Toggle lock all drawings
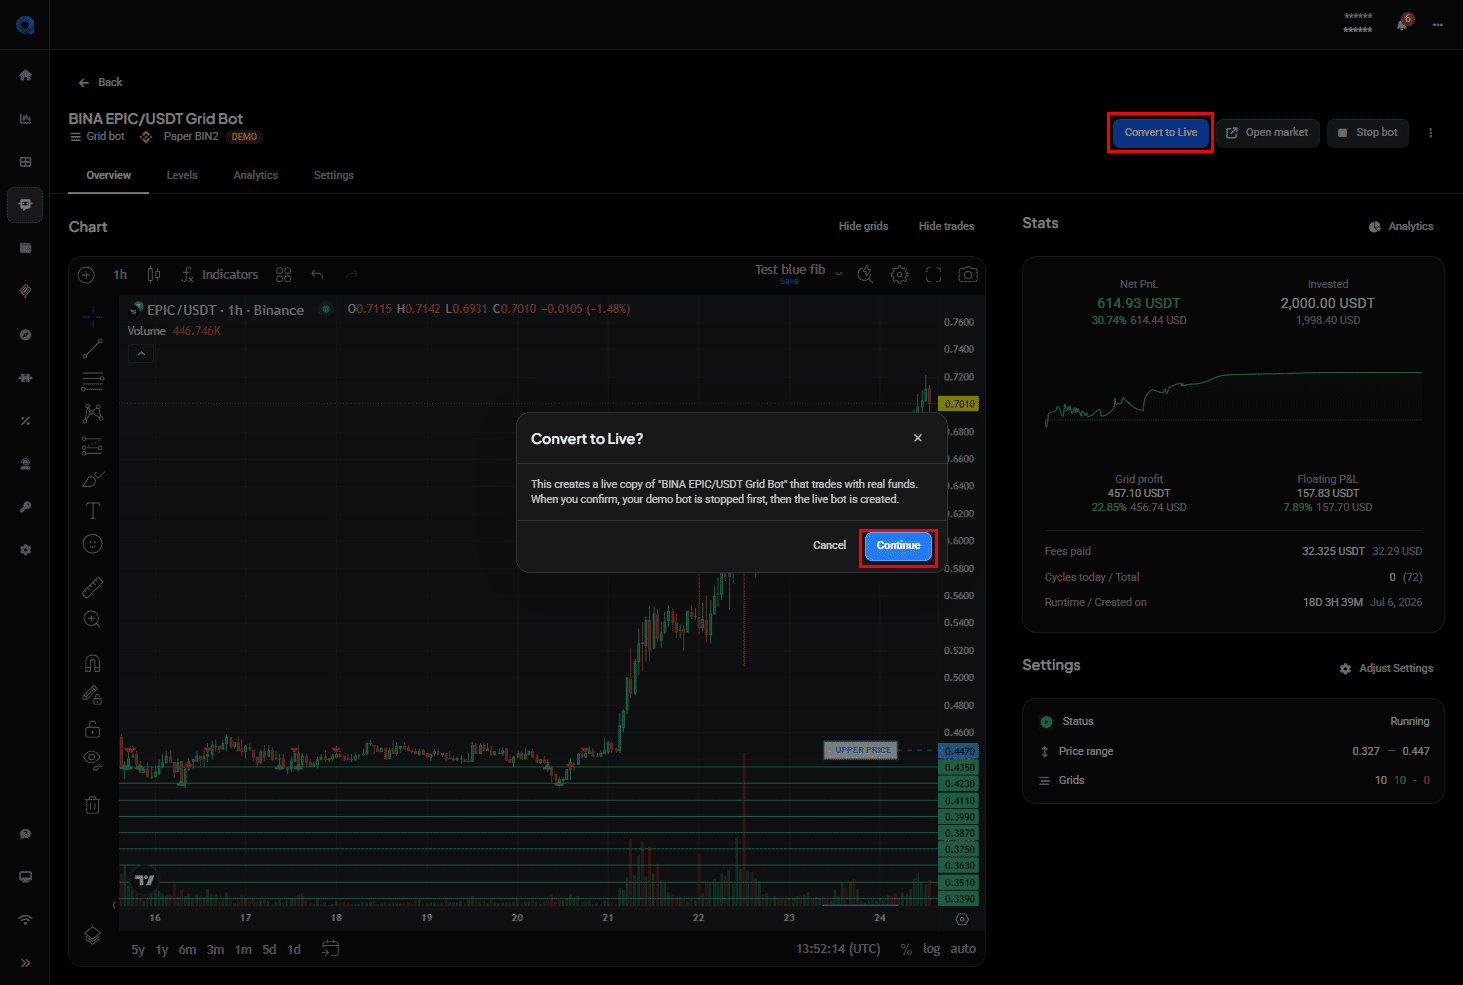 [93, 728]
